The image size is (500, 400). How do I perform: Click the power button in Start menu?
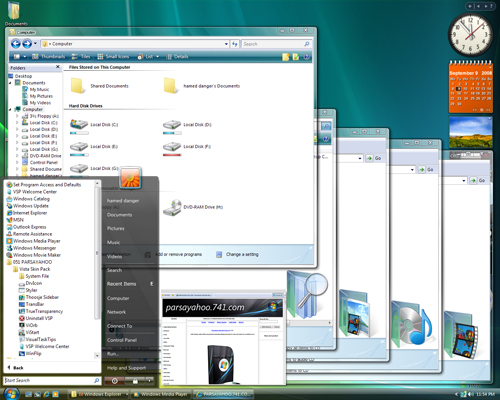tap(115, 381)
